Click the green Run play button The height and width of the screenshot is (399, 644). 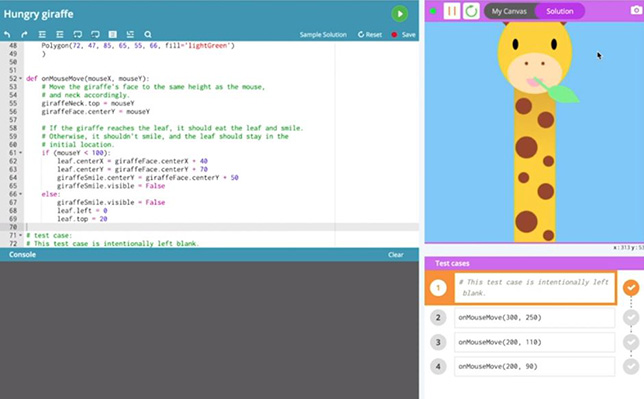click(x=399, y=14)
